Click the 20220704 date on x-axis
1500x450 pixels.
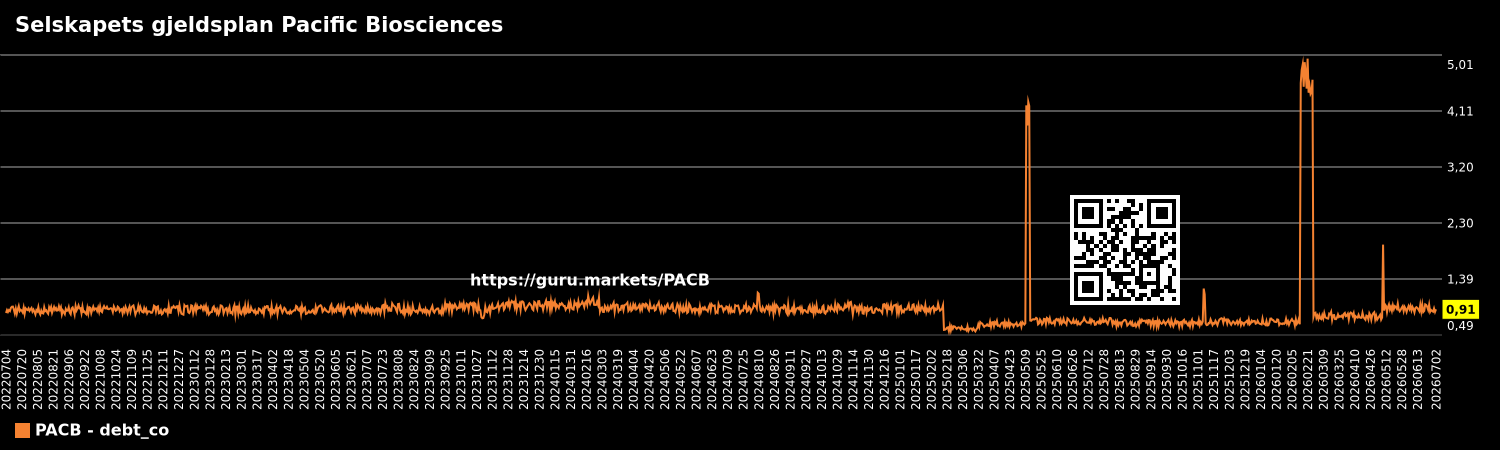tap(7, 378)
